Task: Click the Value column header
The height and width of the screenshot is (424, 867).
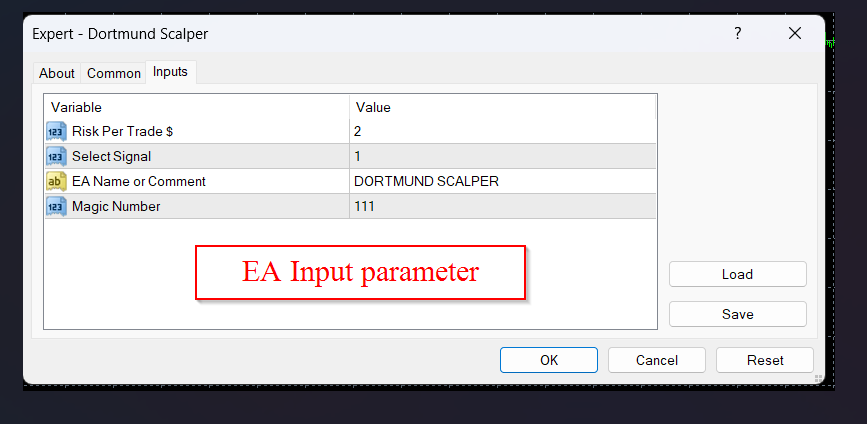Action: point(503,107)
